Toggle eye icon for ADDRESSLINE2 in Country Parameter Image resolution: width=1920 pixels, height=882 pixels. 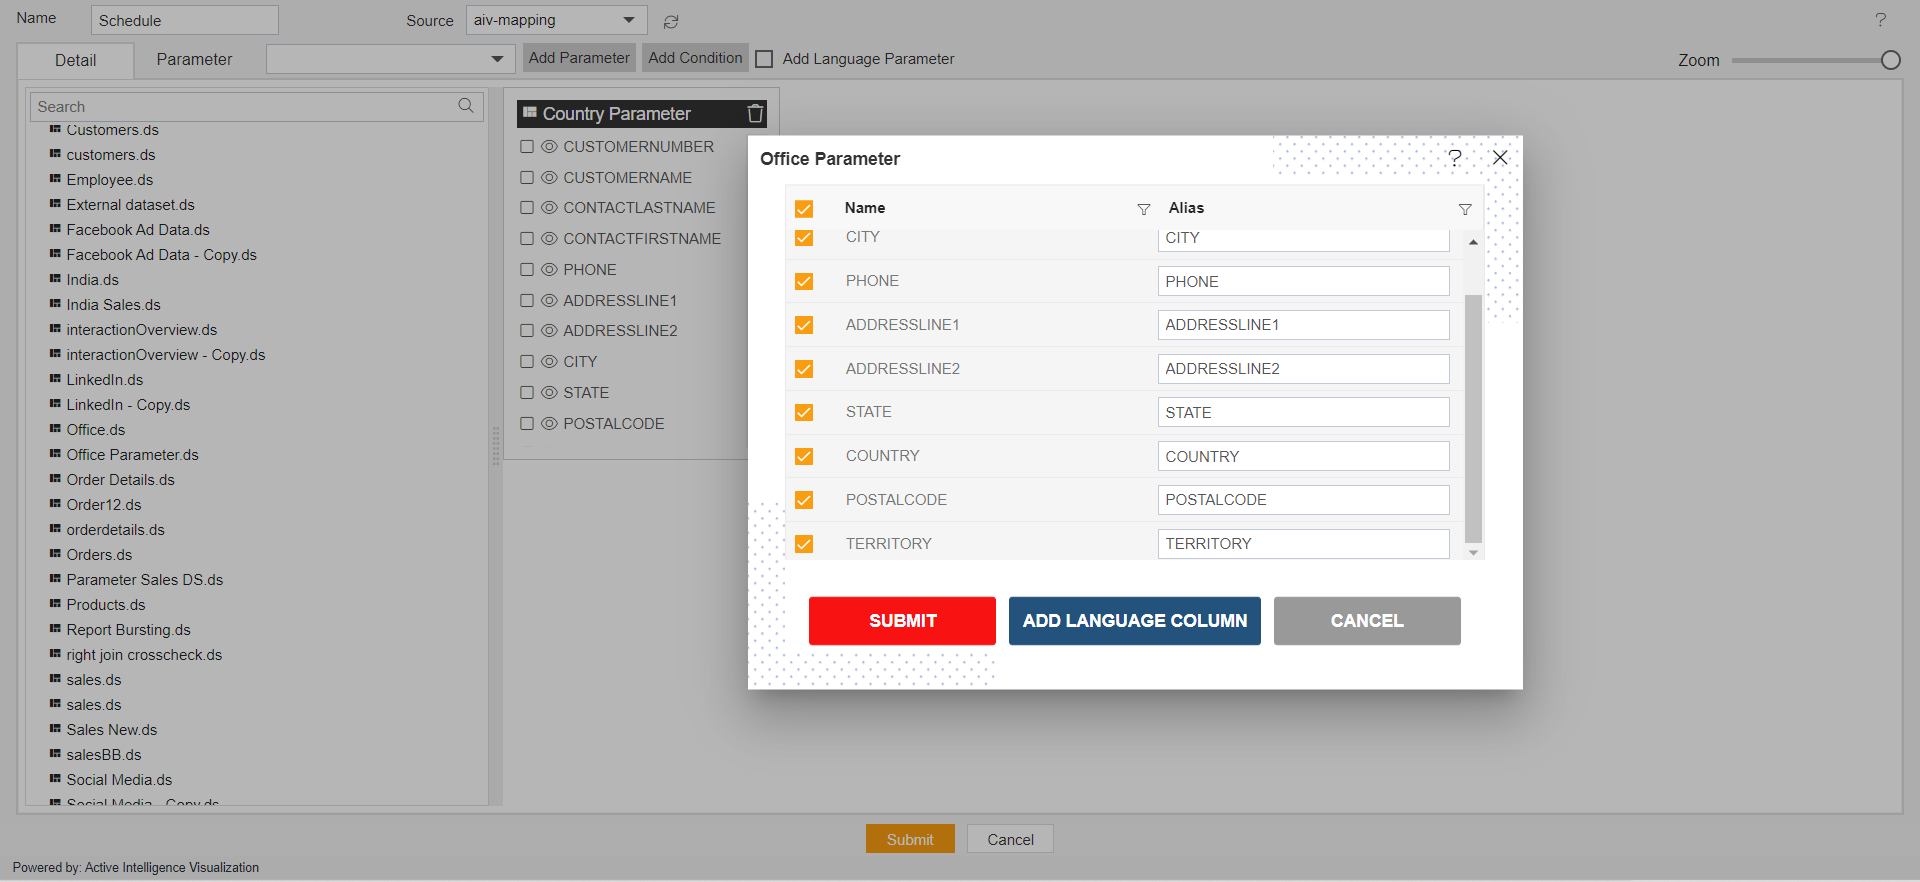549,331
